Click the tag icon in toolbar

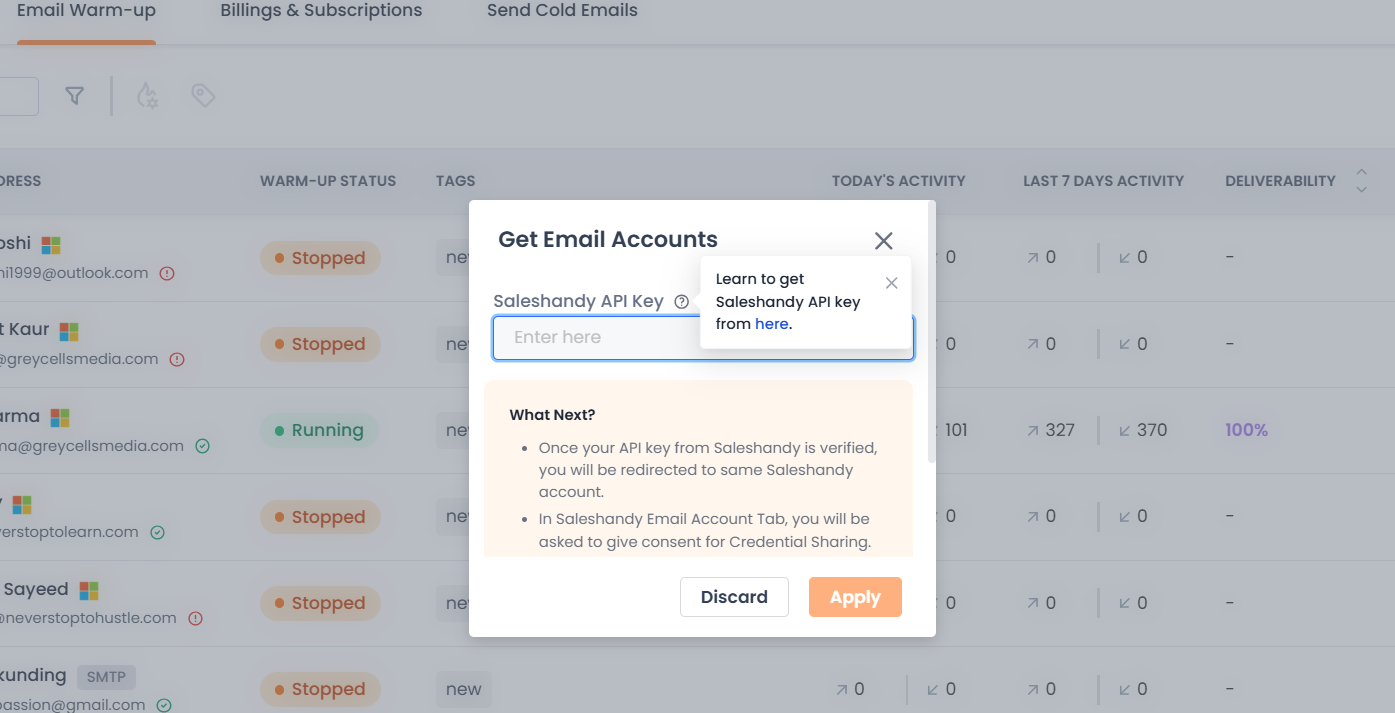203,96
